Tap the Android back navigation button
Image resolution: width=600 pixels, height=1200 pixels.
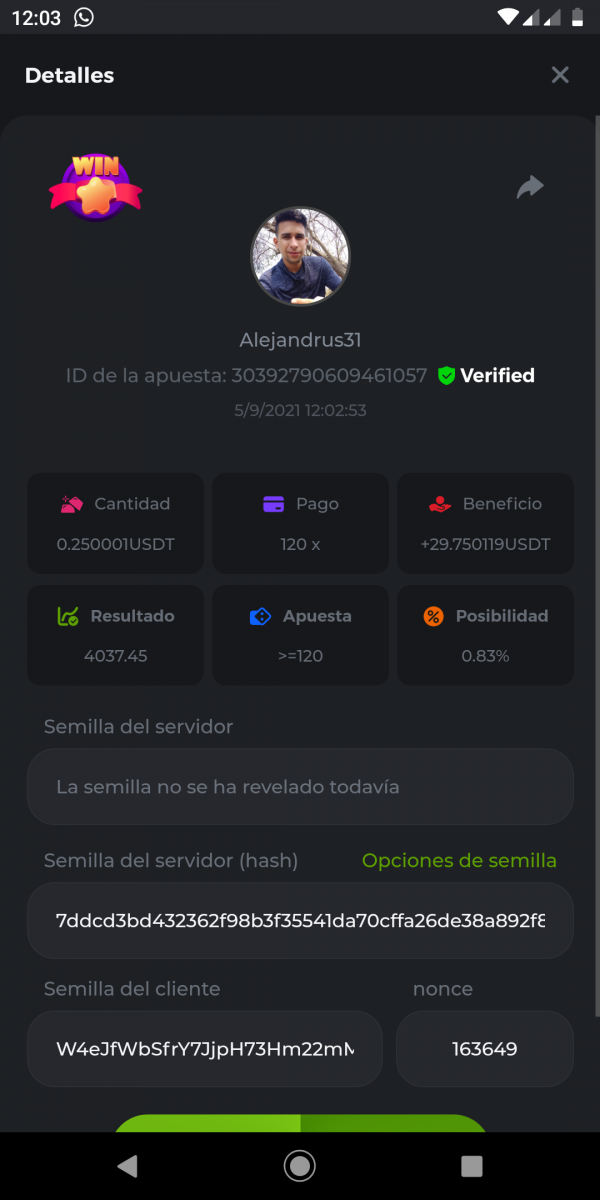[x=127, y=1165]
